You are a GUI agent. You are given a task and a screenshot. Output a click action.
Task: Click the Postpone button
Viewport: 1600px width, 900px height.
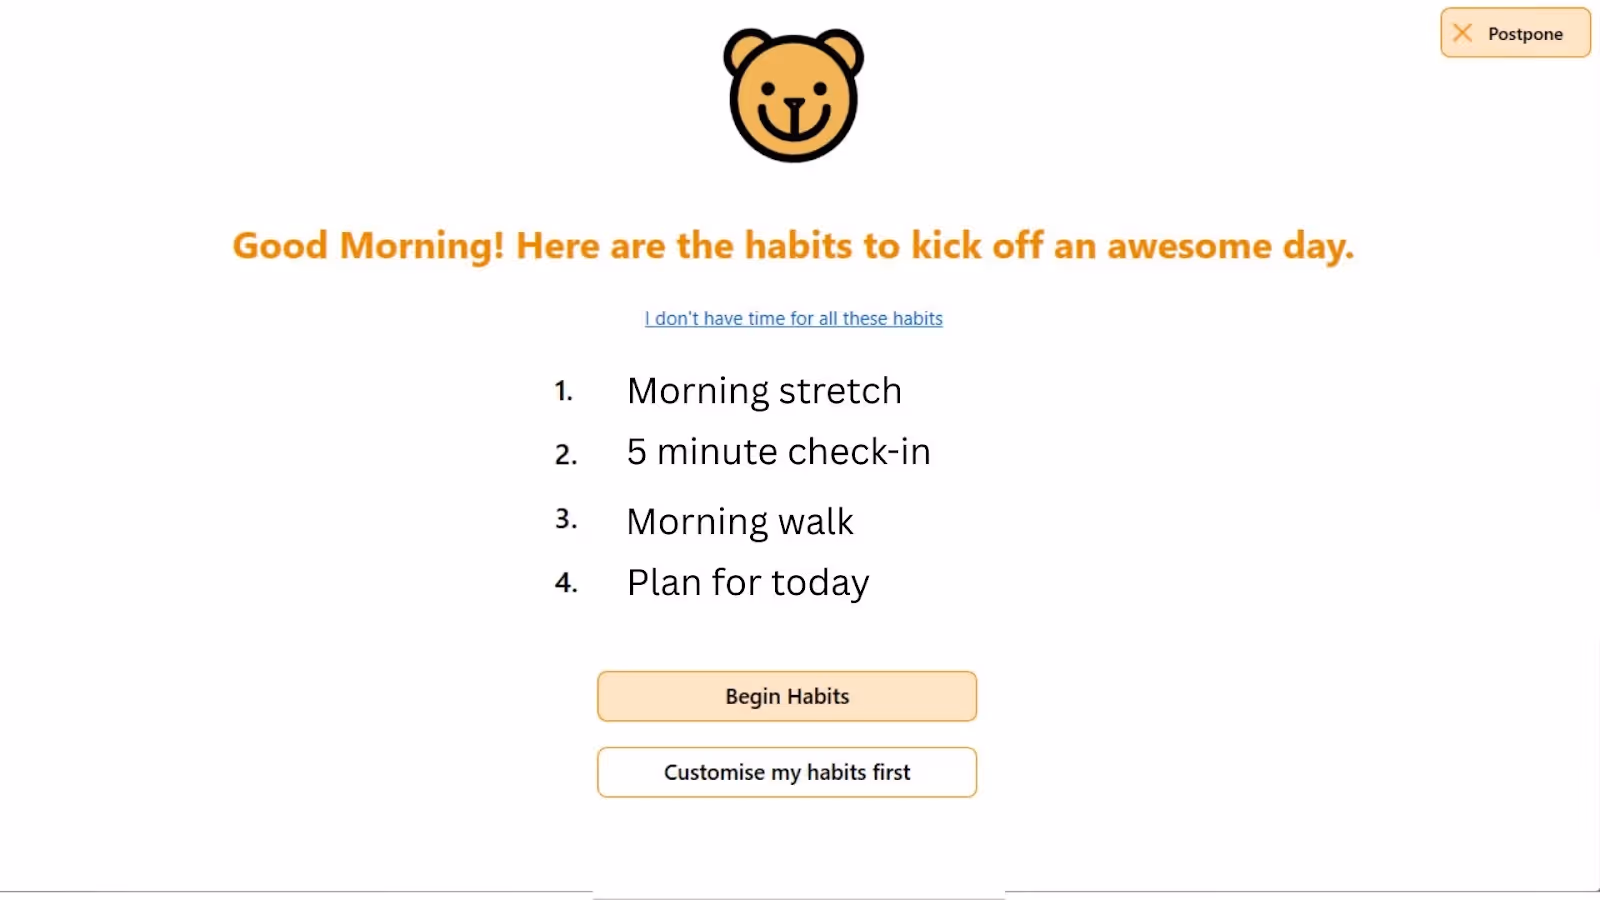(1514, 33)
